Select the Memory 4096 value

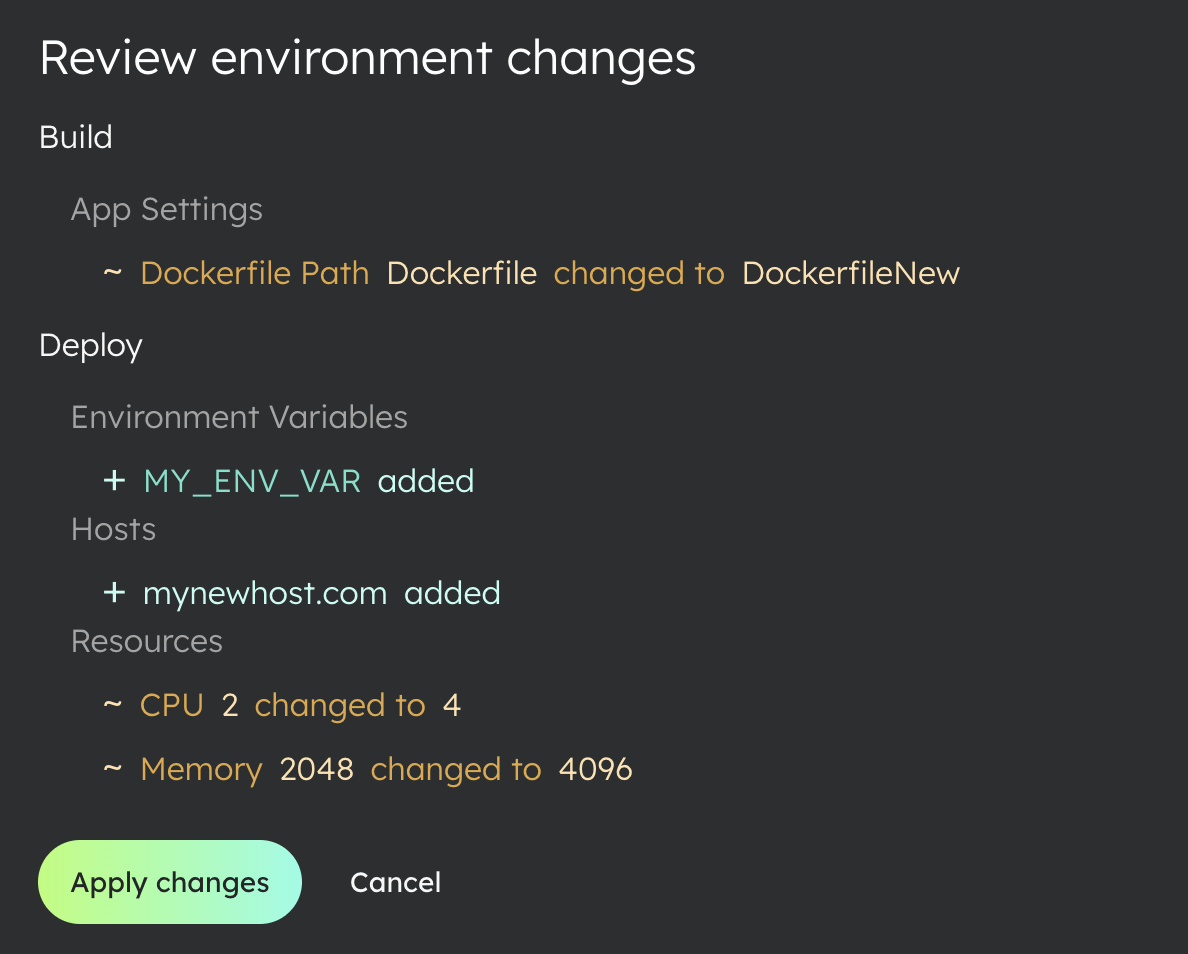pyautogui.click(x=595, y=768)
